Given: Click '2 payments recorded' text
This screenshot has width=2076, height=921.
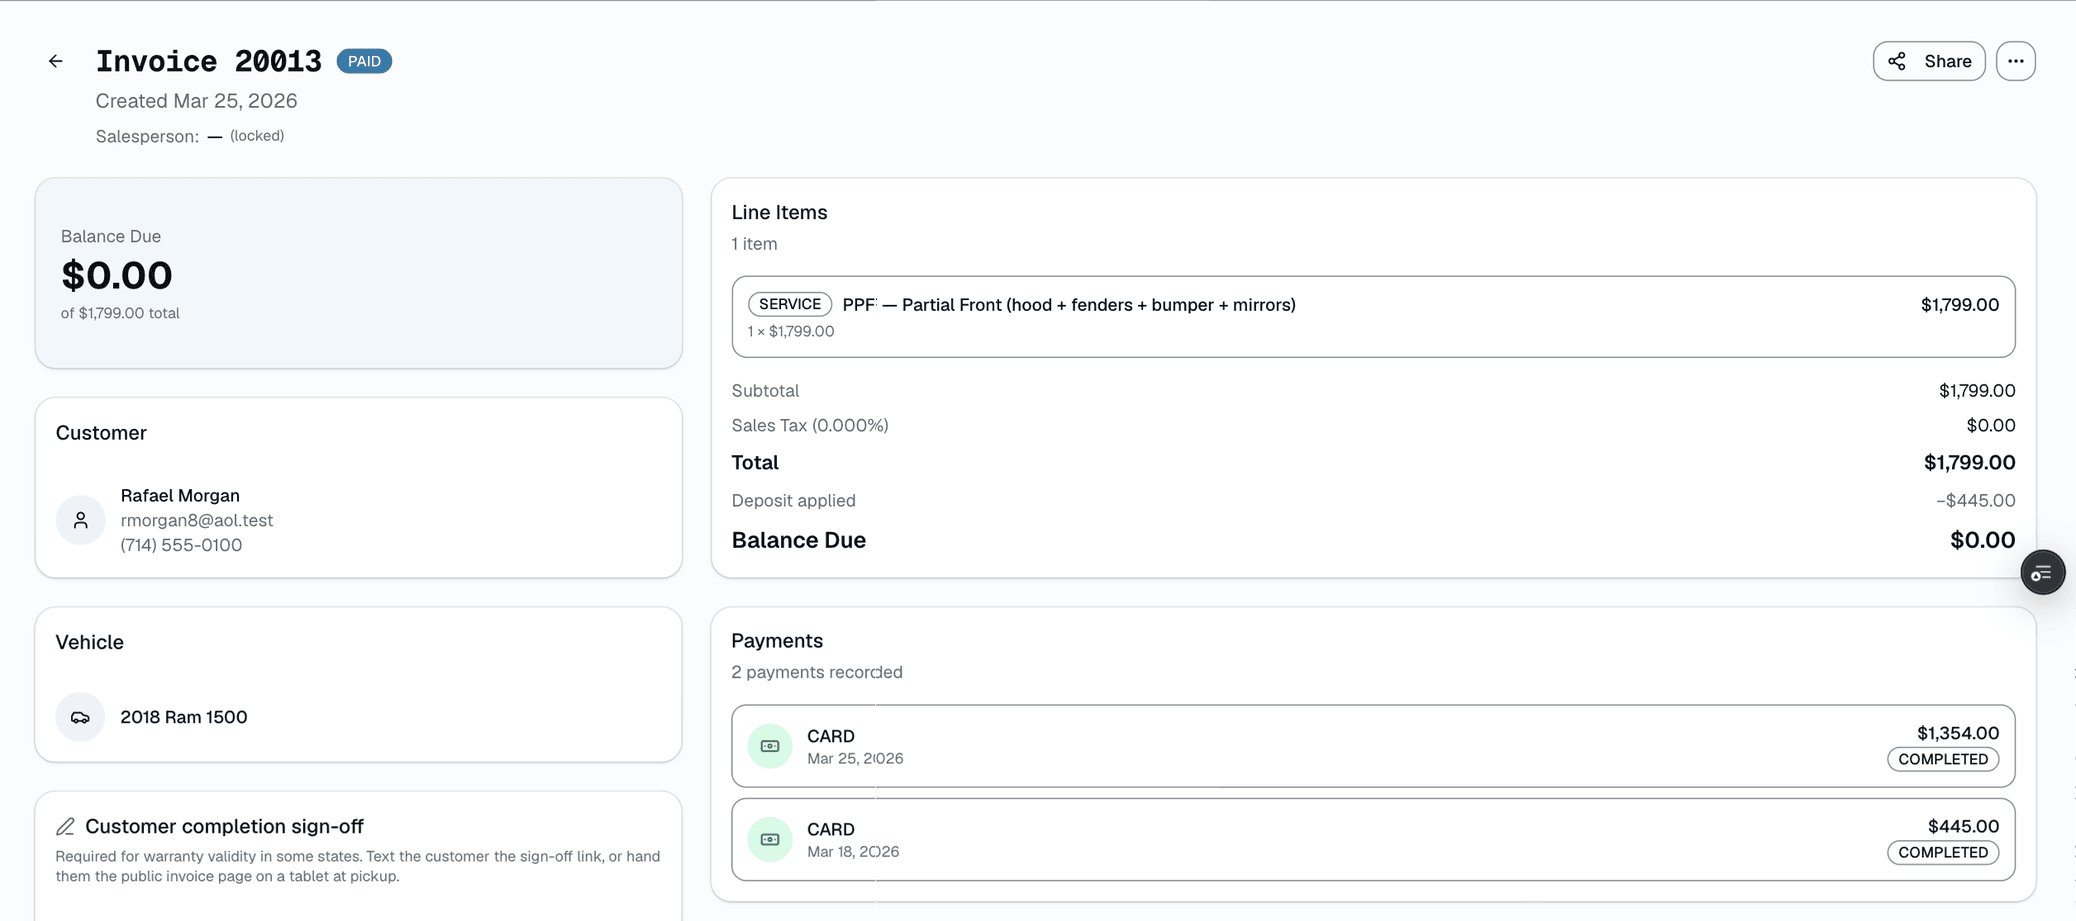Looking at the screenshot, I should click(817, 672).
